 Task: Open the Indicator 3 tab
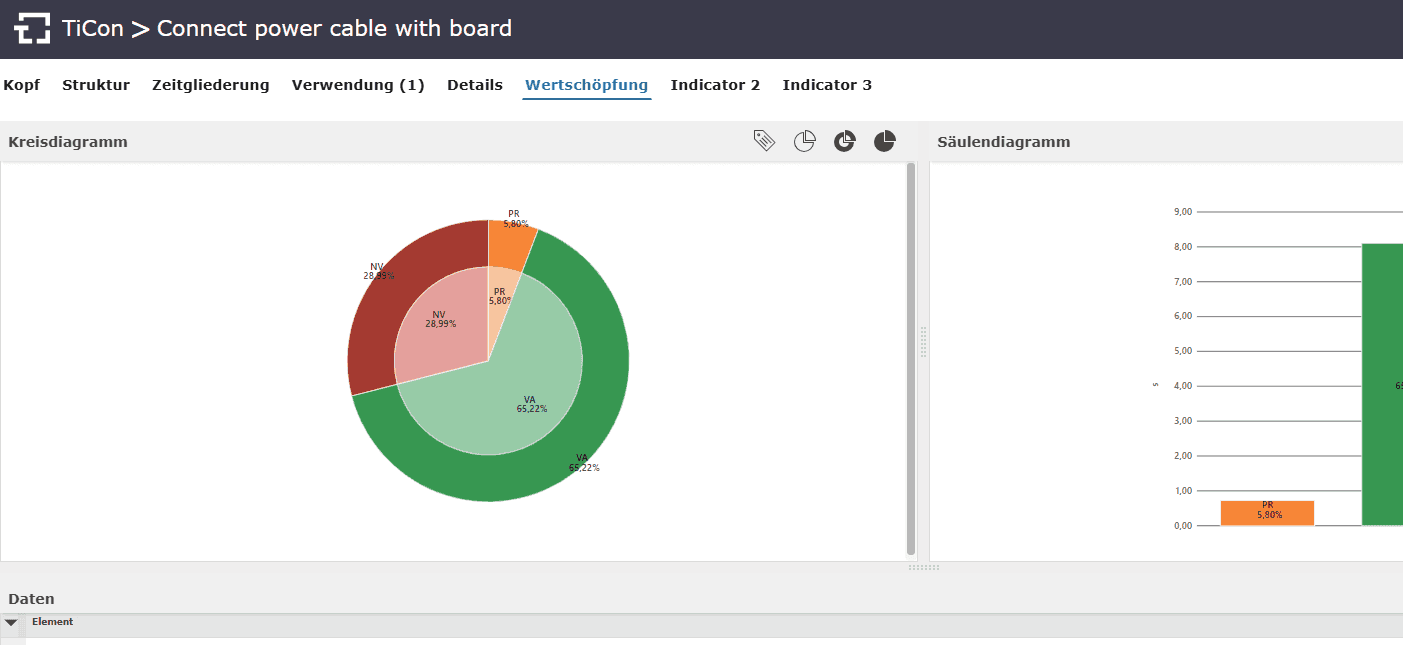click(x=827, y=85)
